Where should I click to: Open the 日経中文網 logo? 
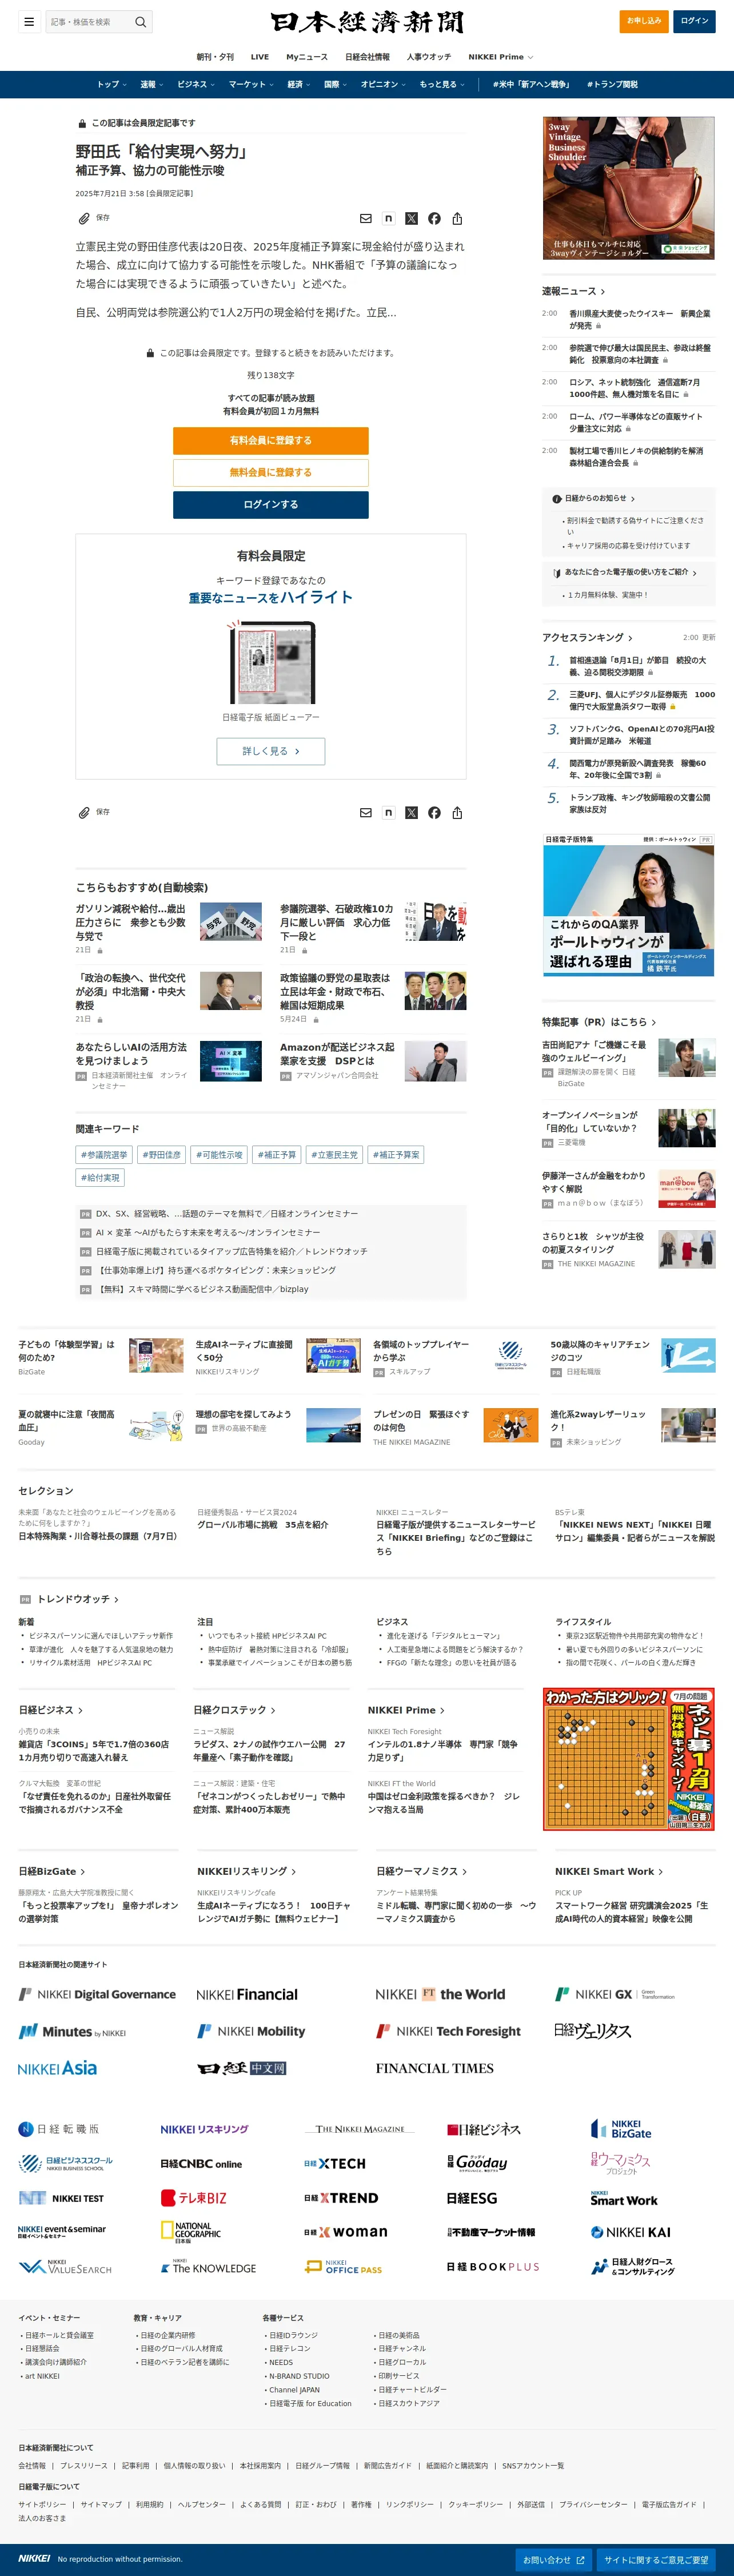click(242, 2067)
